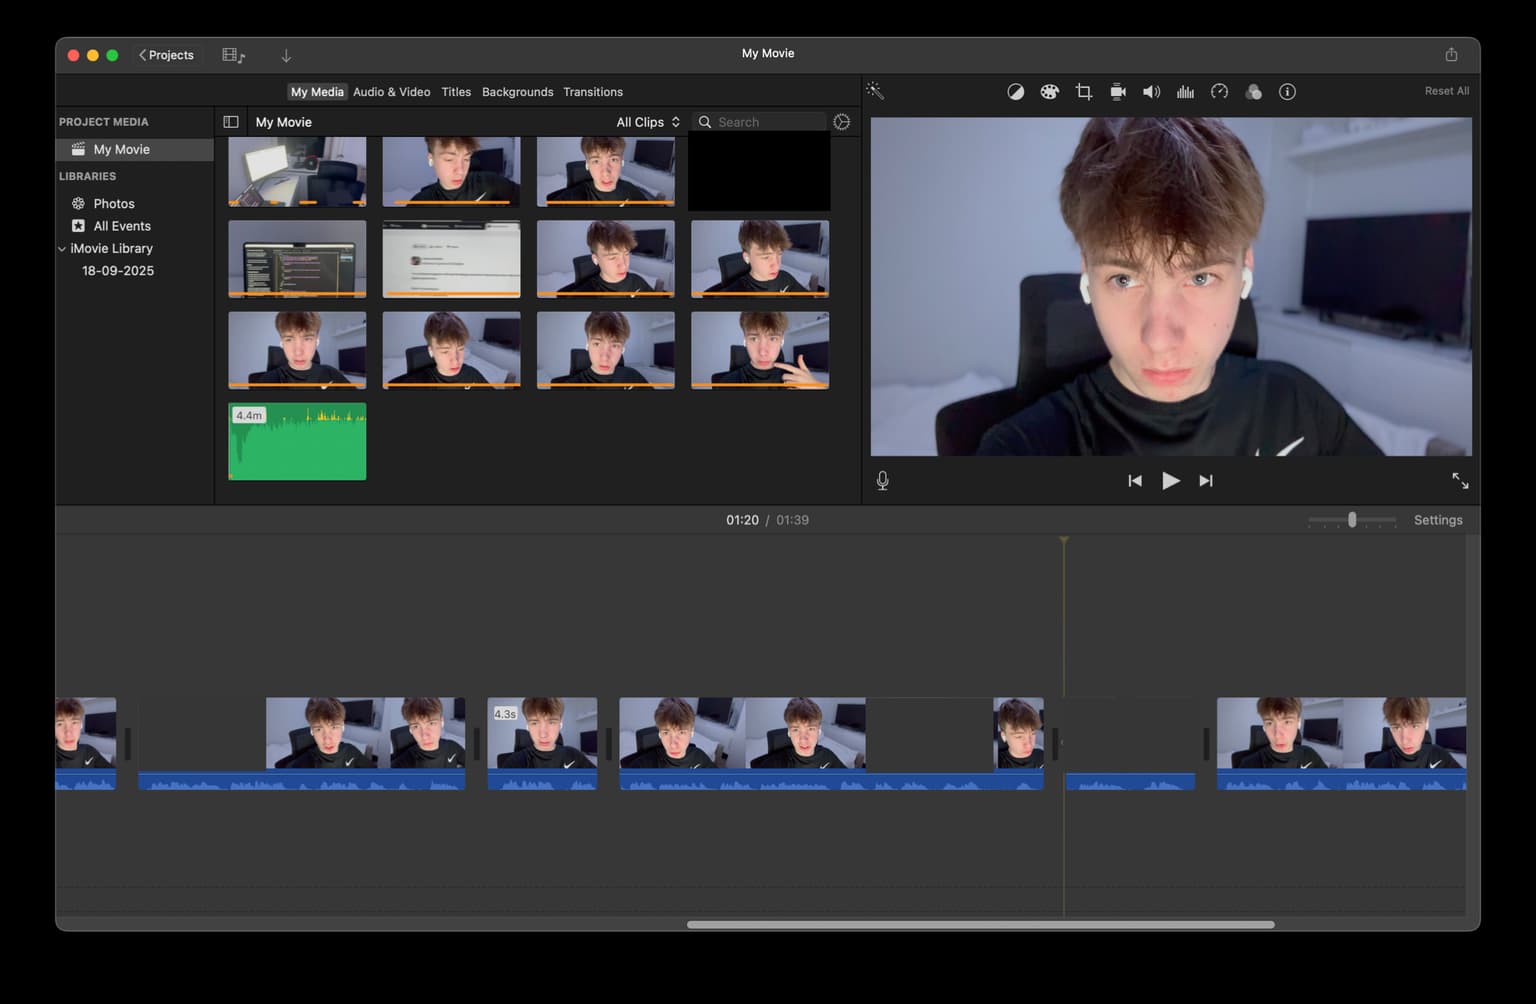The width and height of the screenshot is (1536, 1004).
Task: Open Noise Reduction and Equalizer
Action: 1185,92
